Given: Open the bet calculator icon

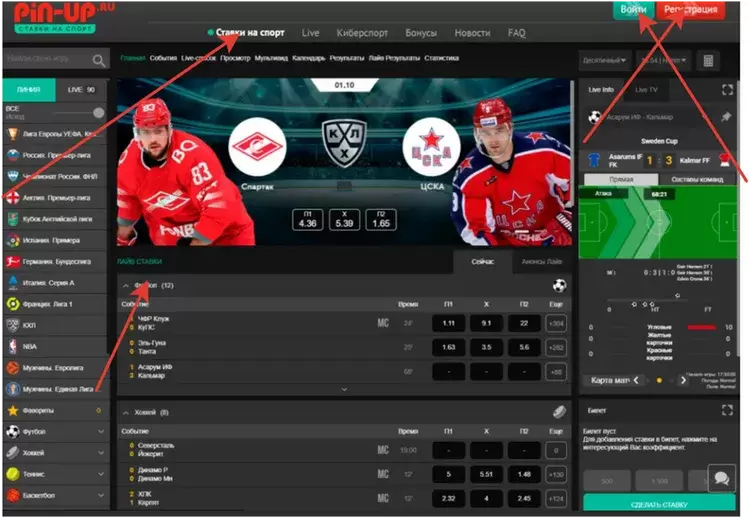Looking at the screenshot, I should click(x=708, y=61).
